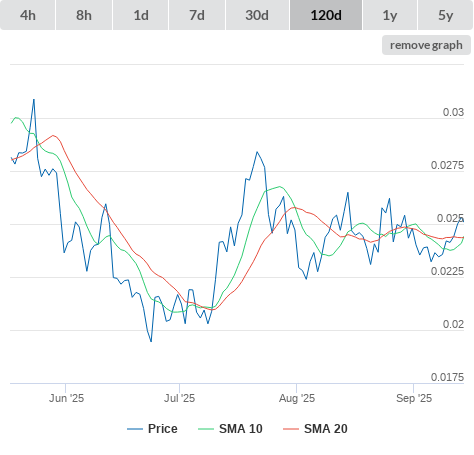This screenshot has height=455, width=474.
Task: Click the Sep '25 axis tick label
Action: coord(414,398)
